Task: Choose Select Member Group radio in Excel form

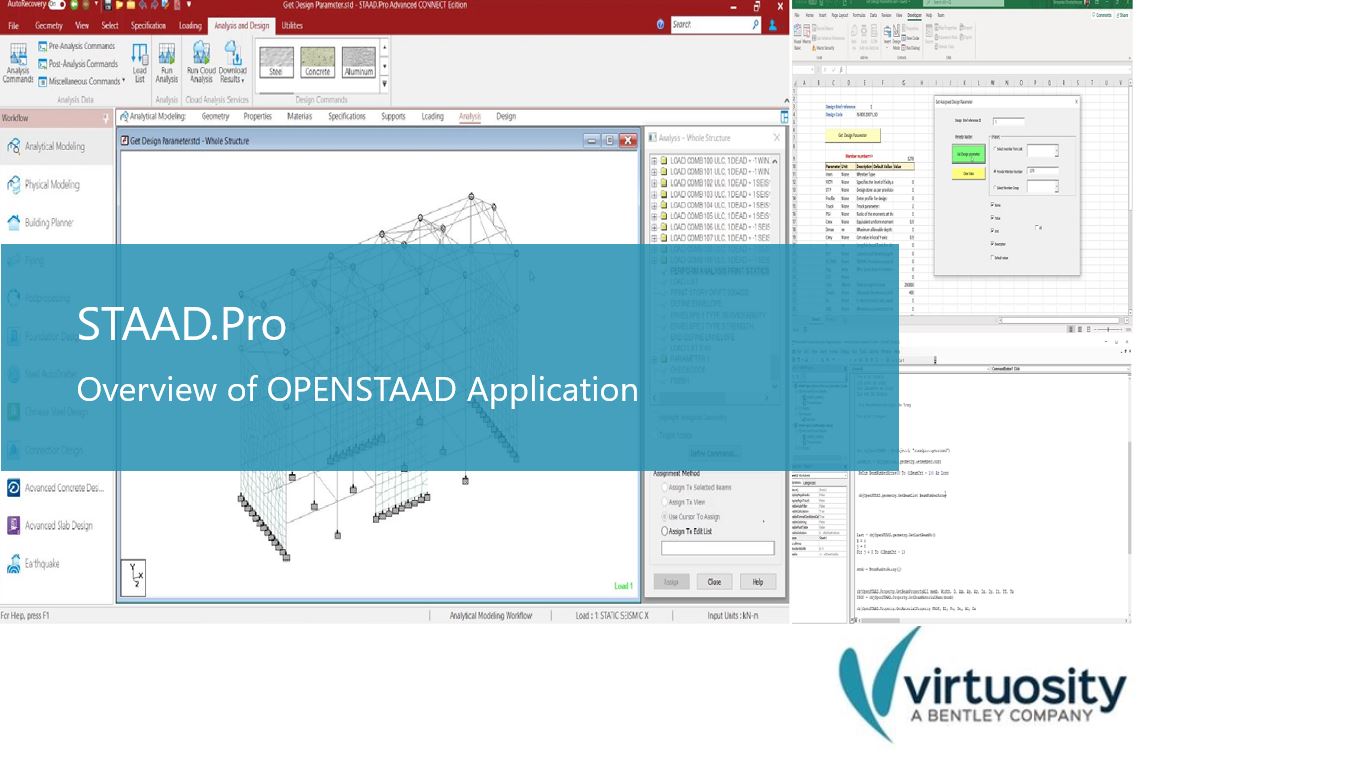Action: (x=995, y=188)
